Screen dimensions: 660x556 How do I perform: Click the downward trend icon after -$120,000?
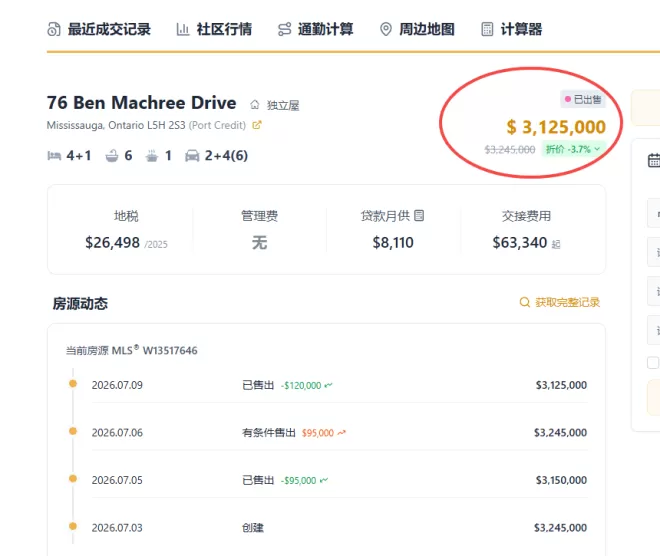pyautogui.click(x=328, y=385)
